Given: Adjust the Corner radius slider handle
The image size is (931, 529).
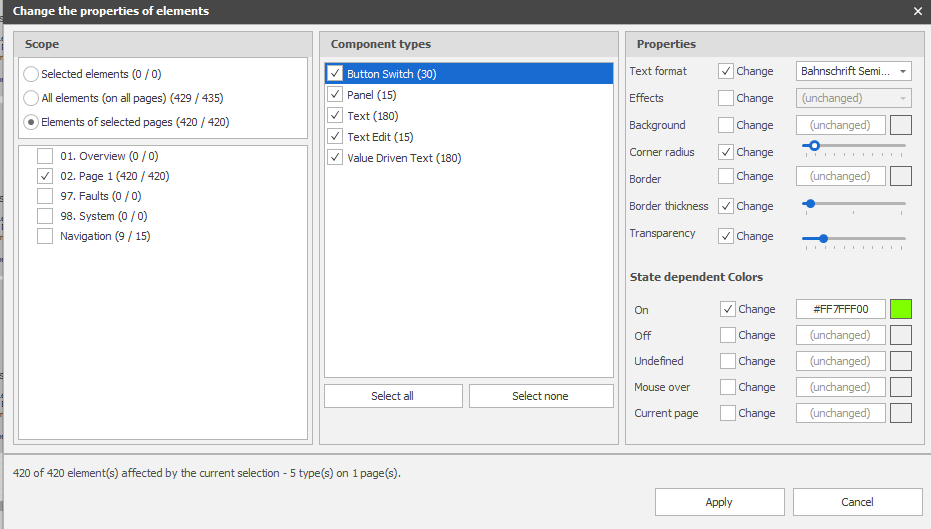Looking at the screenshot, I should point(815,145).
